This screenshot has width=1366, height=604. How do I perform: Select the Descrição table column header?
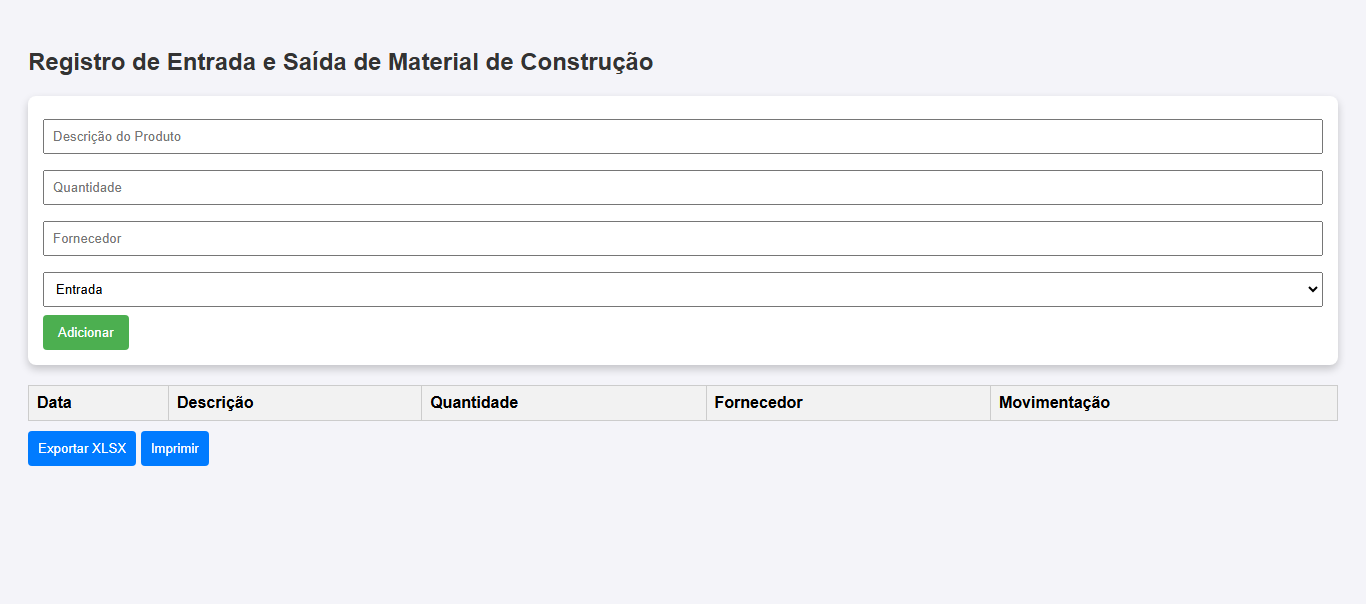click(215, 403)
